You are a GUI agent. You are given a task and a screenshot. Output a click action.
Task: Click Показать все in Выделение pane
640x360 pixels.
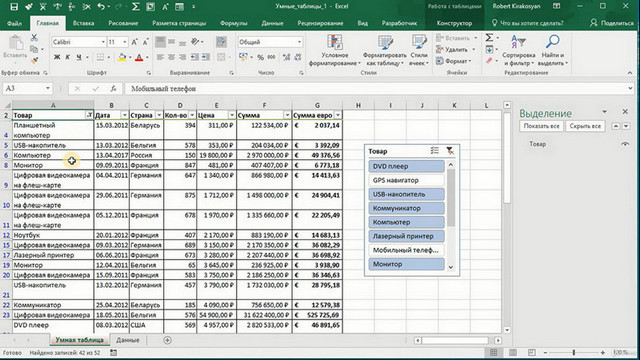(x=541, y=126)
